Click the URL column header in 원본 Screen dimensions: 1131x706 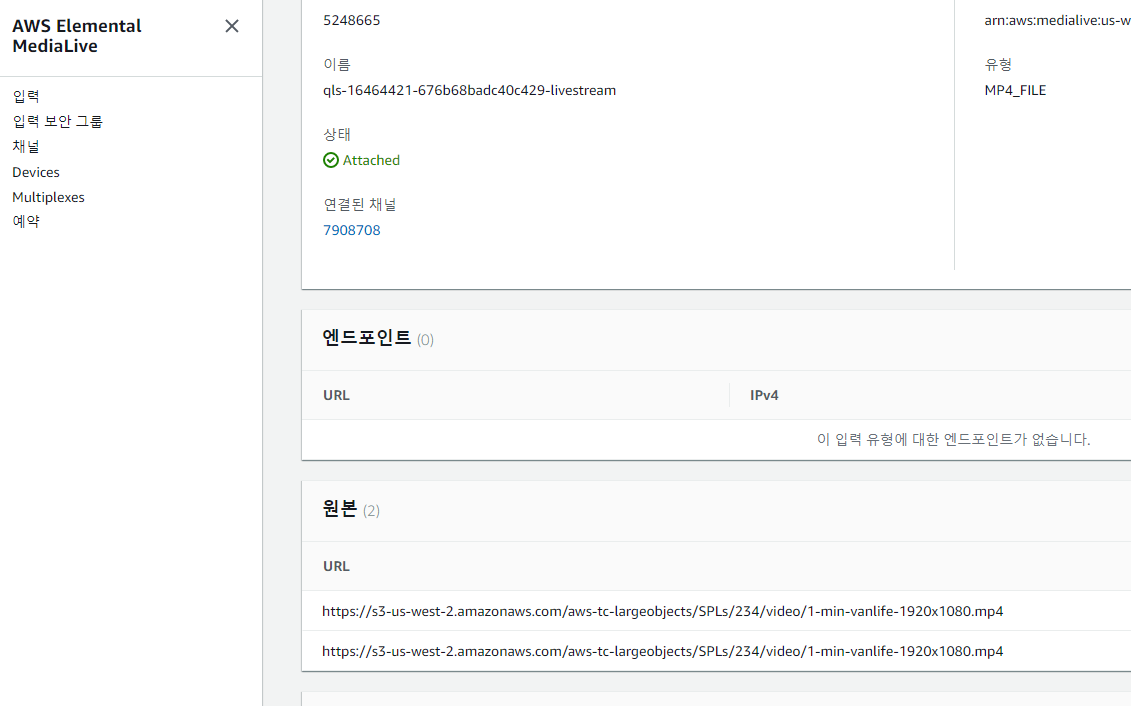[x=336, y=566]
